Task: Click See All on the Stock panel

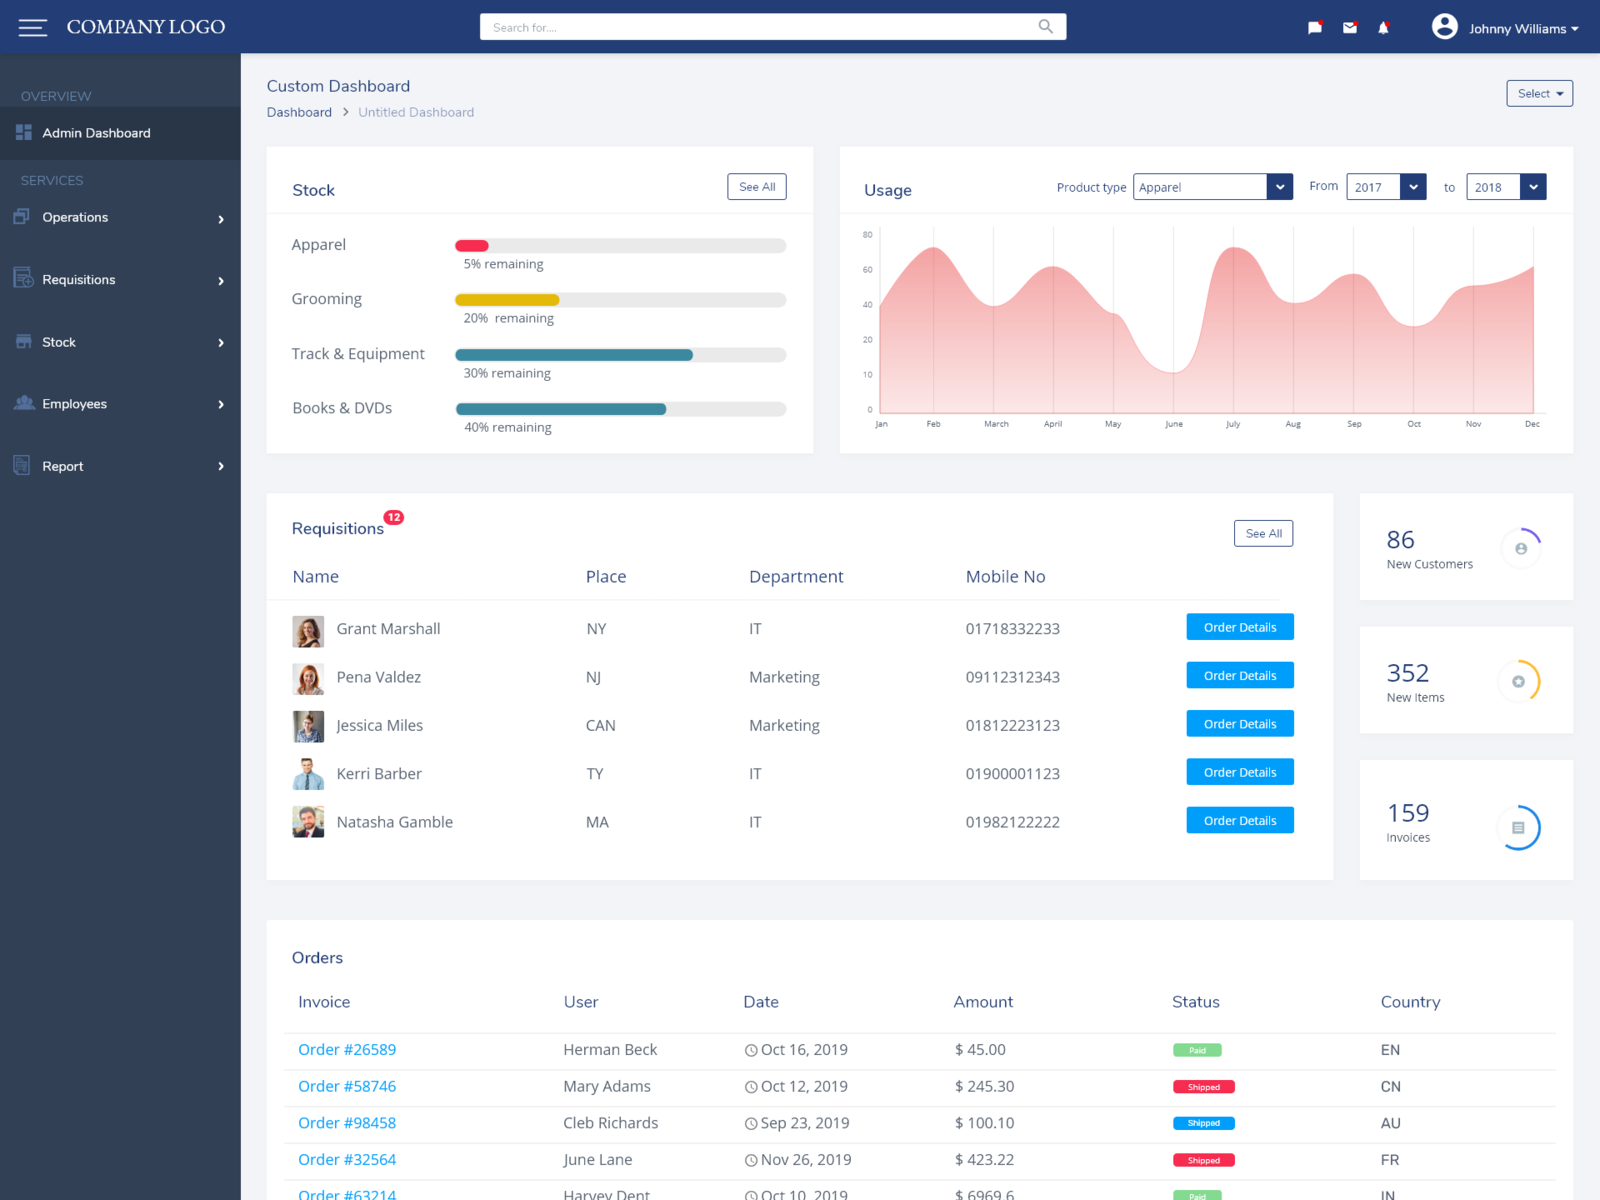Action: pyautogui.click(x=756, y=186)
